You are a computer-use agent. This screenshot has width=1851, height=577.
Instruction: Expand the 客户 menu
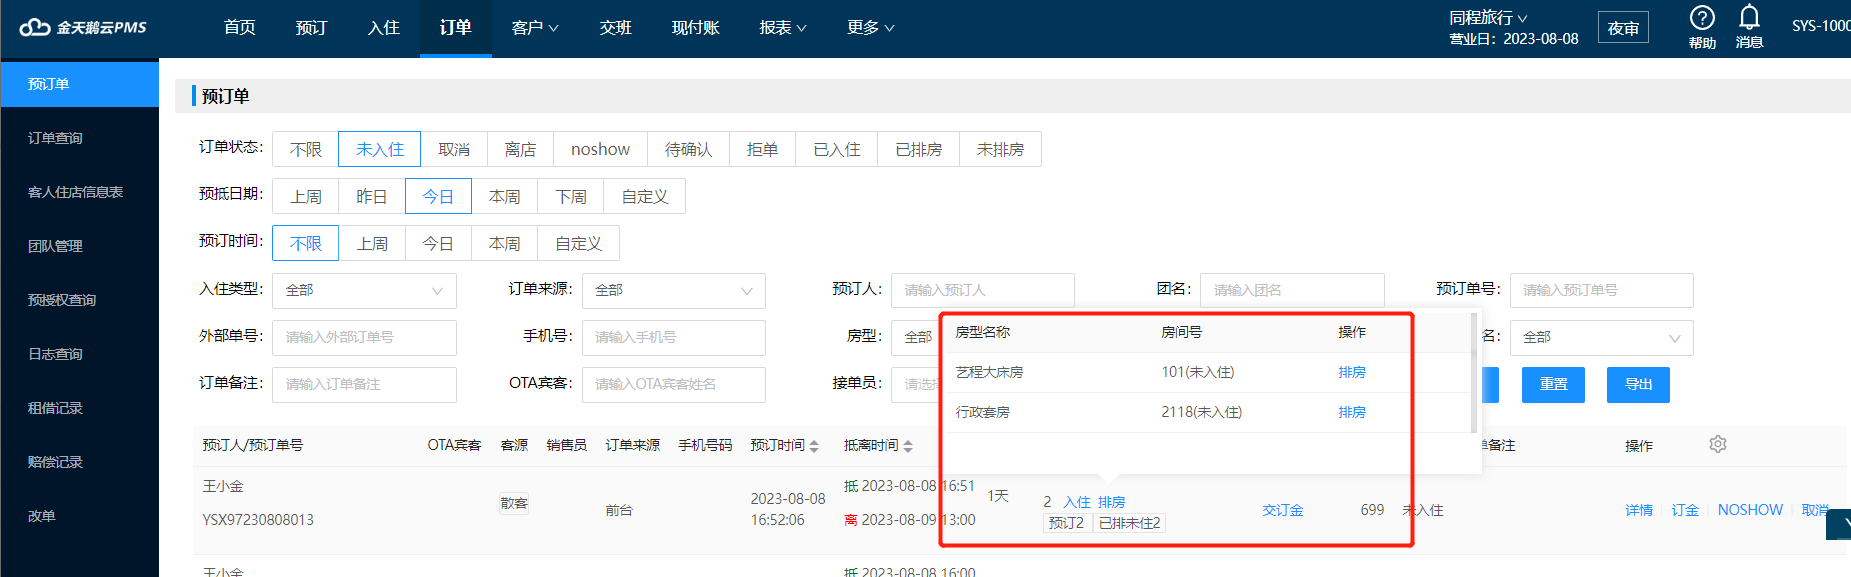click(x=535, y=28)
